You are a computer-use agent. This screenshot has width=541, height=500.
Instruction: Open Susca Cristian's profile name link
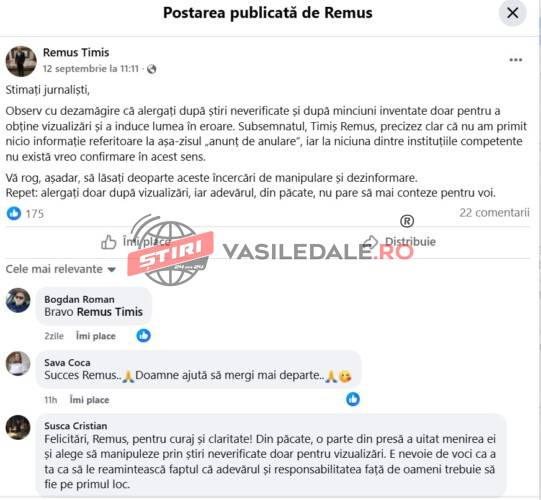(76, 426)
